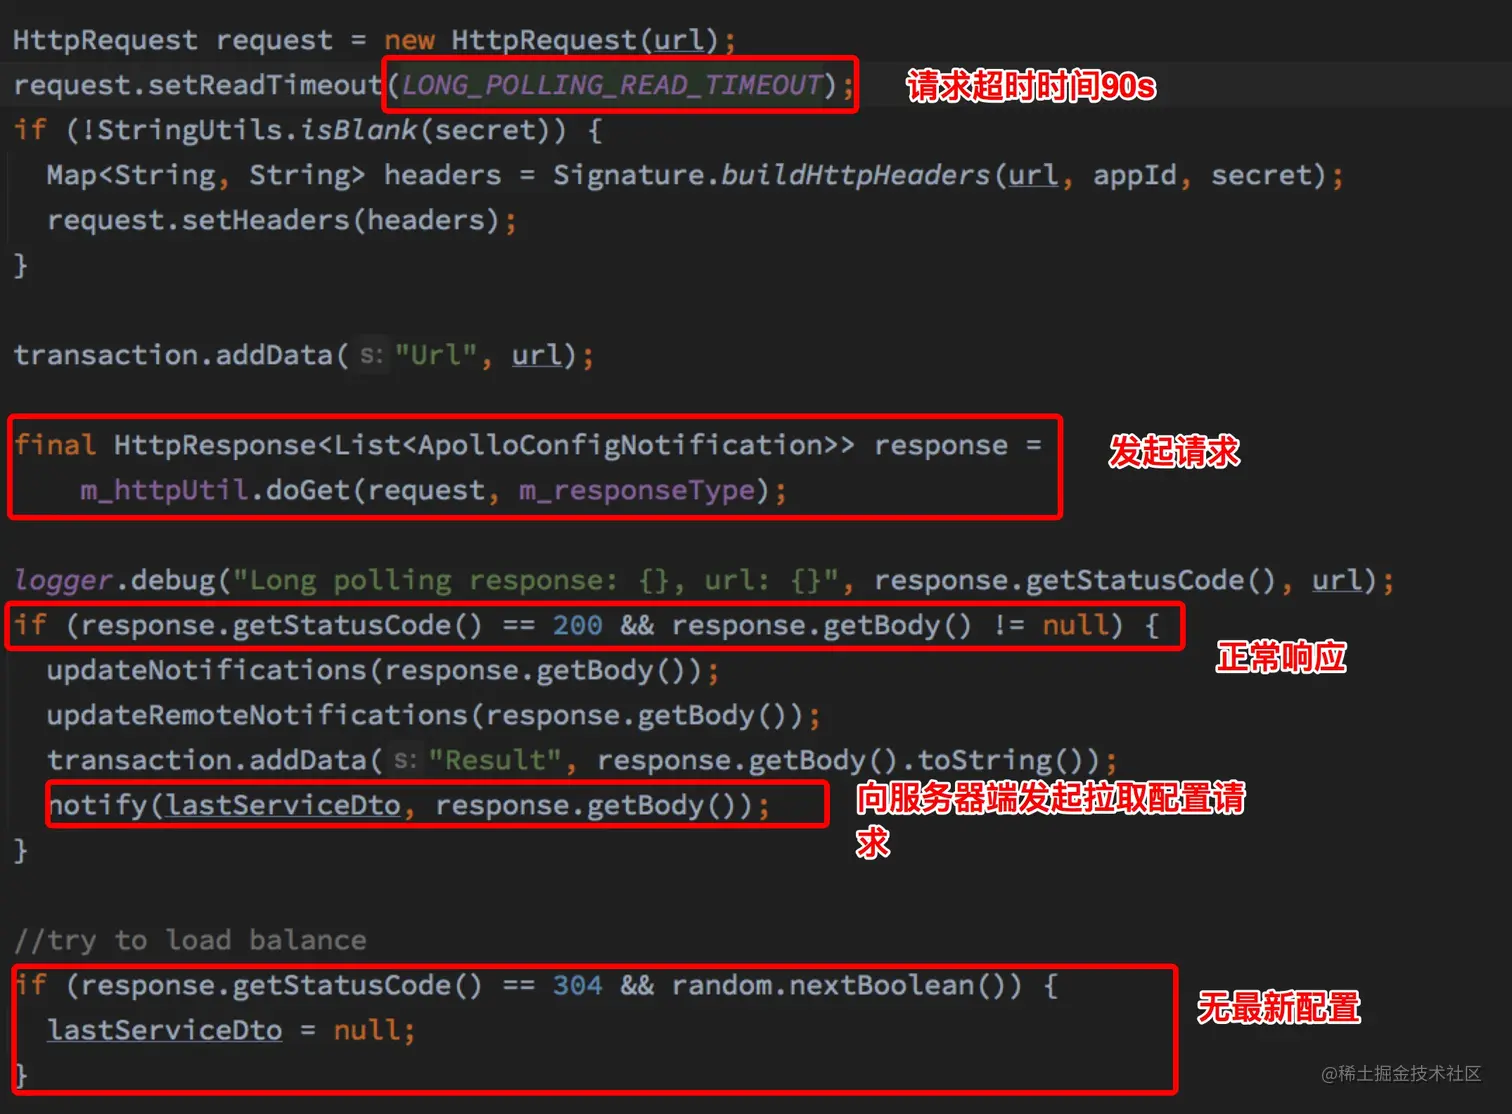Screen dimensions: 1512x1114
Task: Click the "Url" string literal
Action: [436, 355]
